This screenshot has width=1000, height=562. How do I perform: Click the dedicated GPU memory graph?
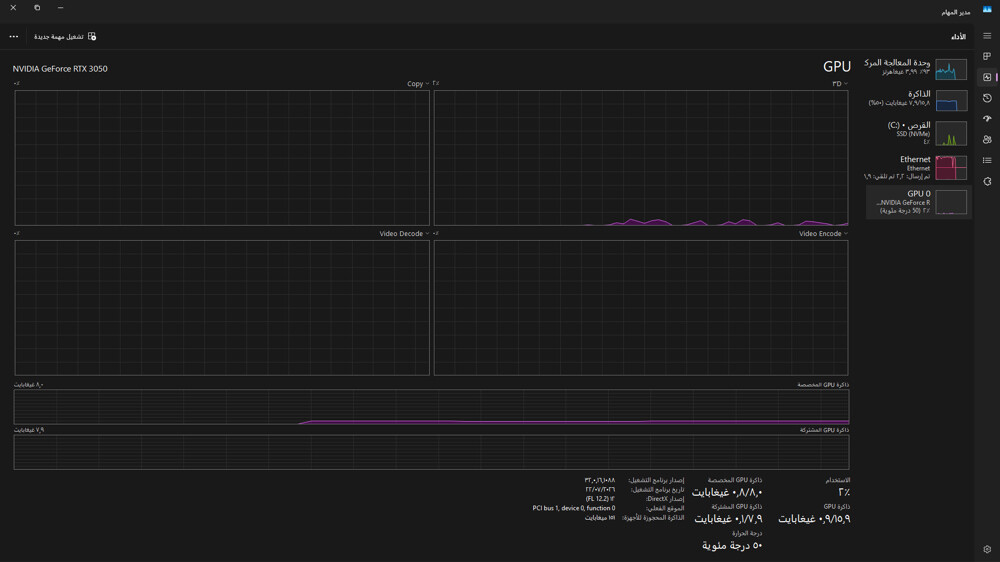coord(431,407)
